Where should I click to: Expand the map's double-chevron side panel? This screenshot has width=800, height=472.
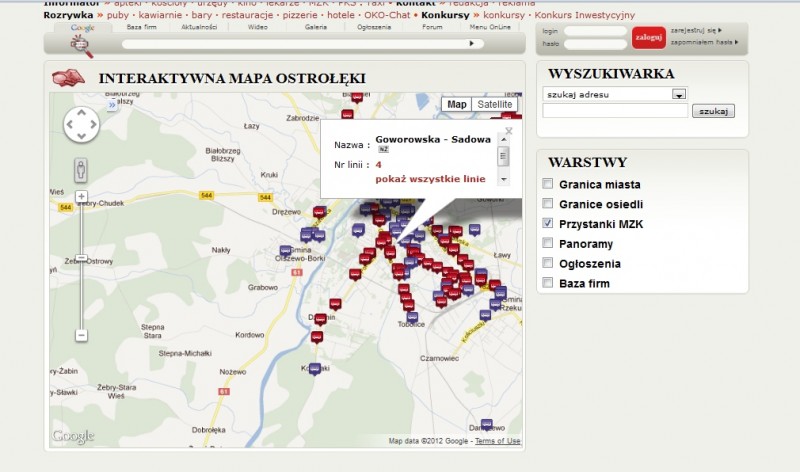coord(112,105)
